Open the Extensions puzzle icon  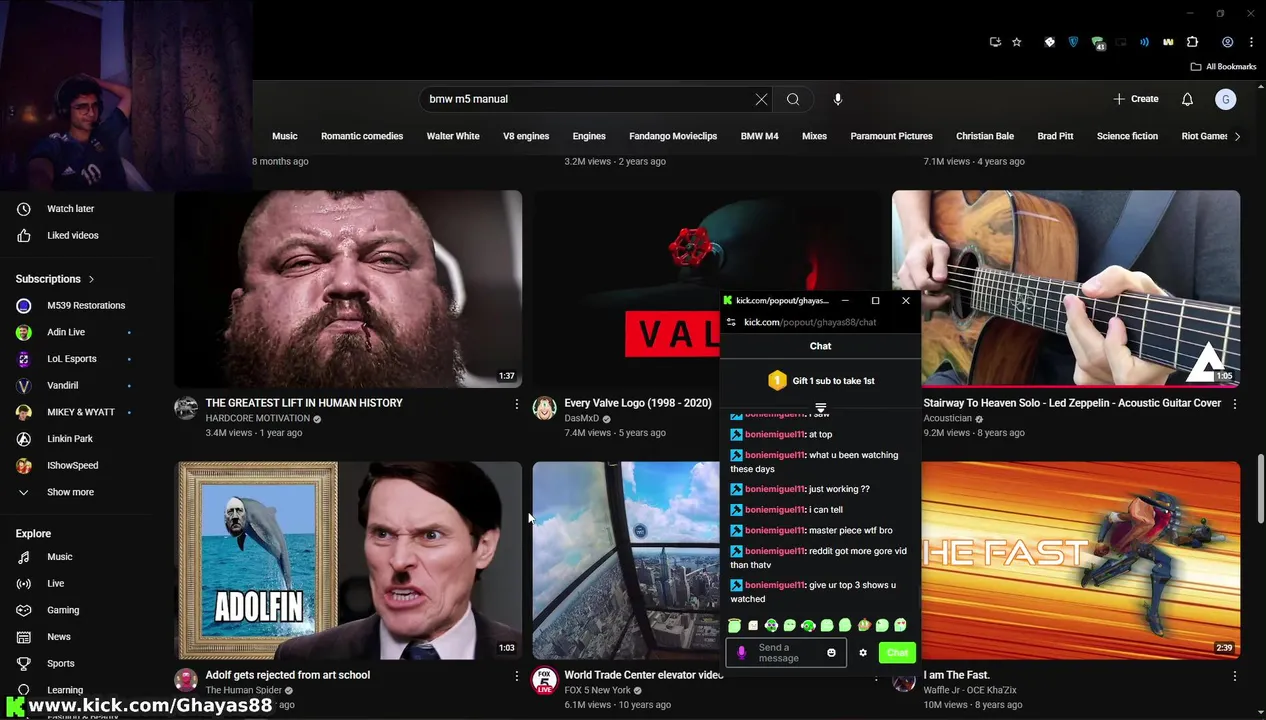1192,42
